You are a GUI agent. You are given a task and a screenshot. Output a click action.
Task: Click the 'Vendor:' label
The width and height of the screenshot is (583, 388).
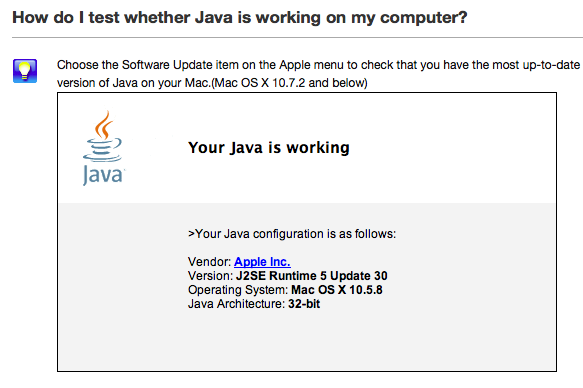(209, 262)
